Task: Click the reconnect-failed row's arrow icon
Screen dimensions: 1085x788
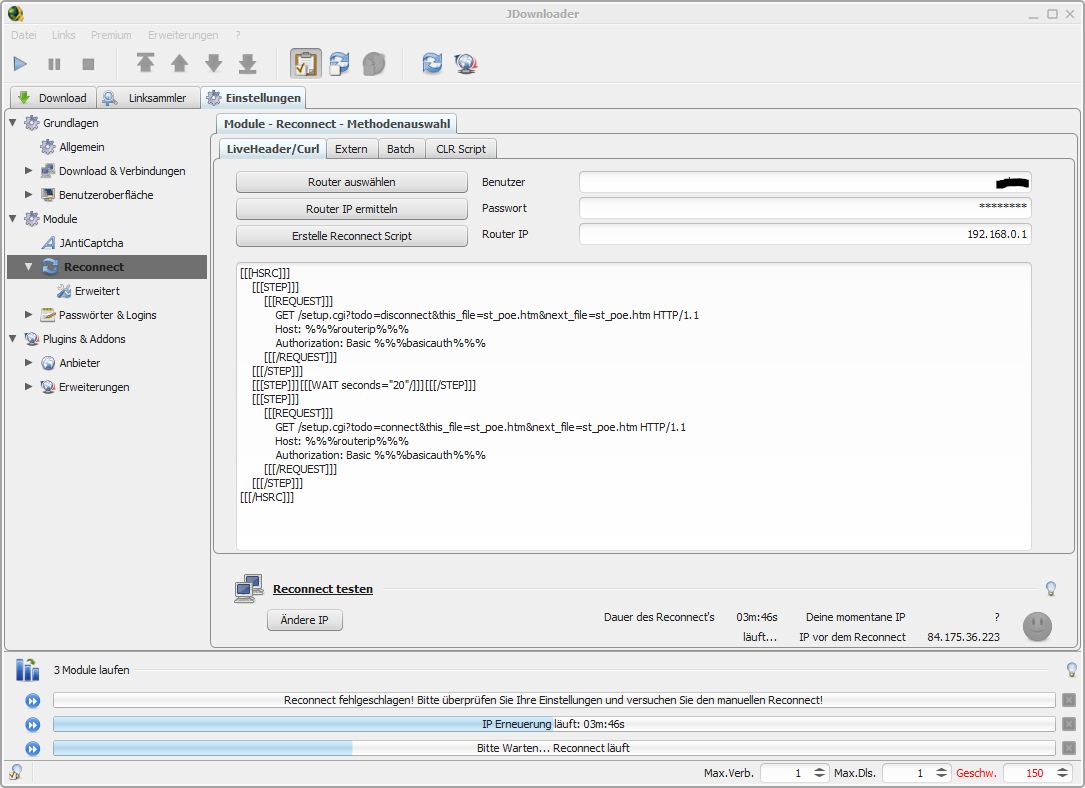Action: 33,701
